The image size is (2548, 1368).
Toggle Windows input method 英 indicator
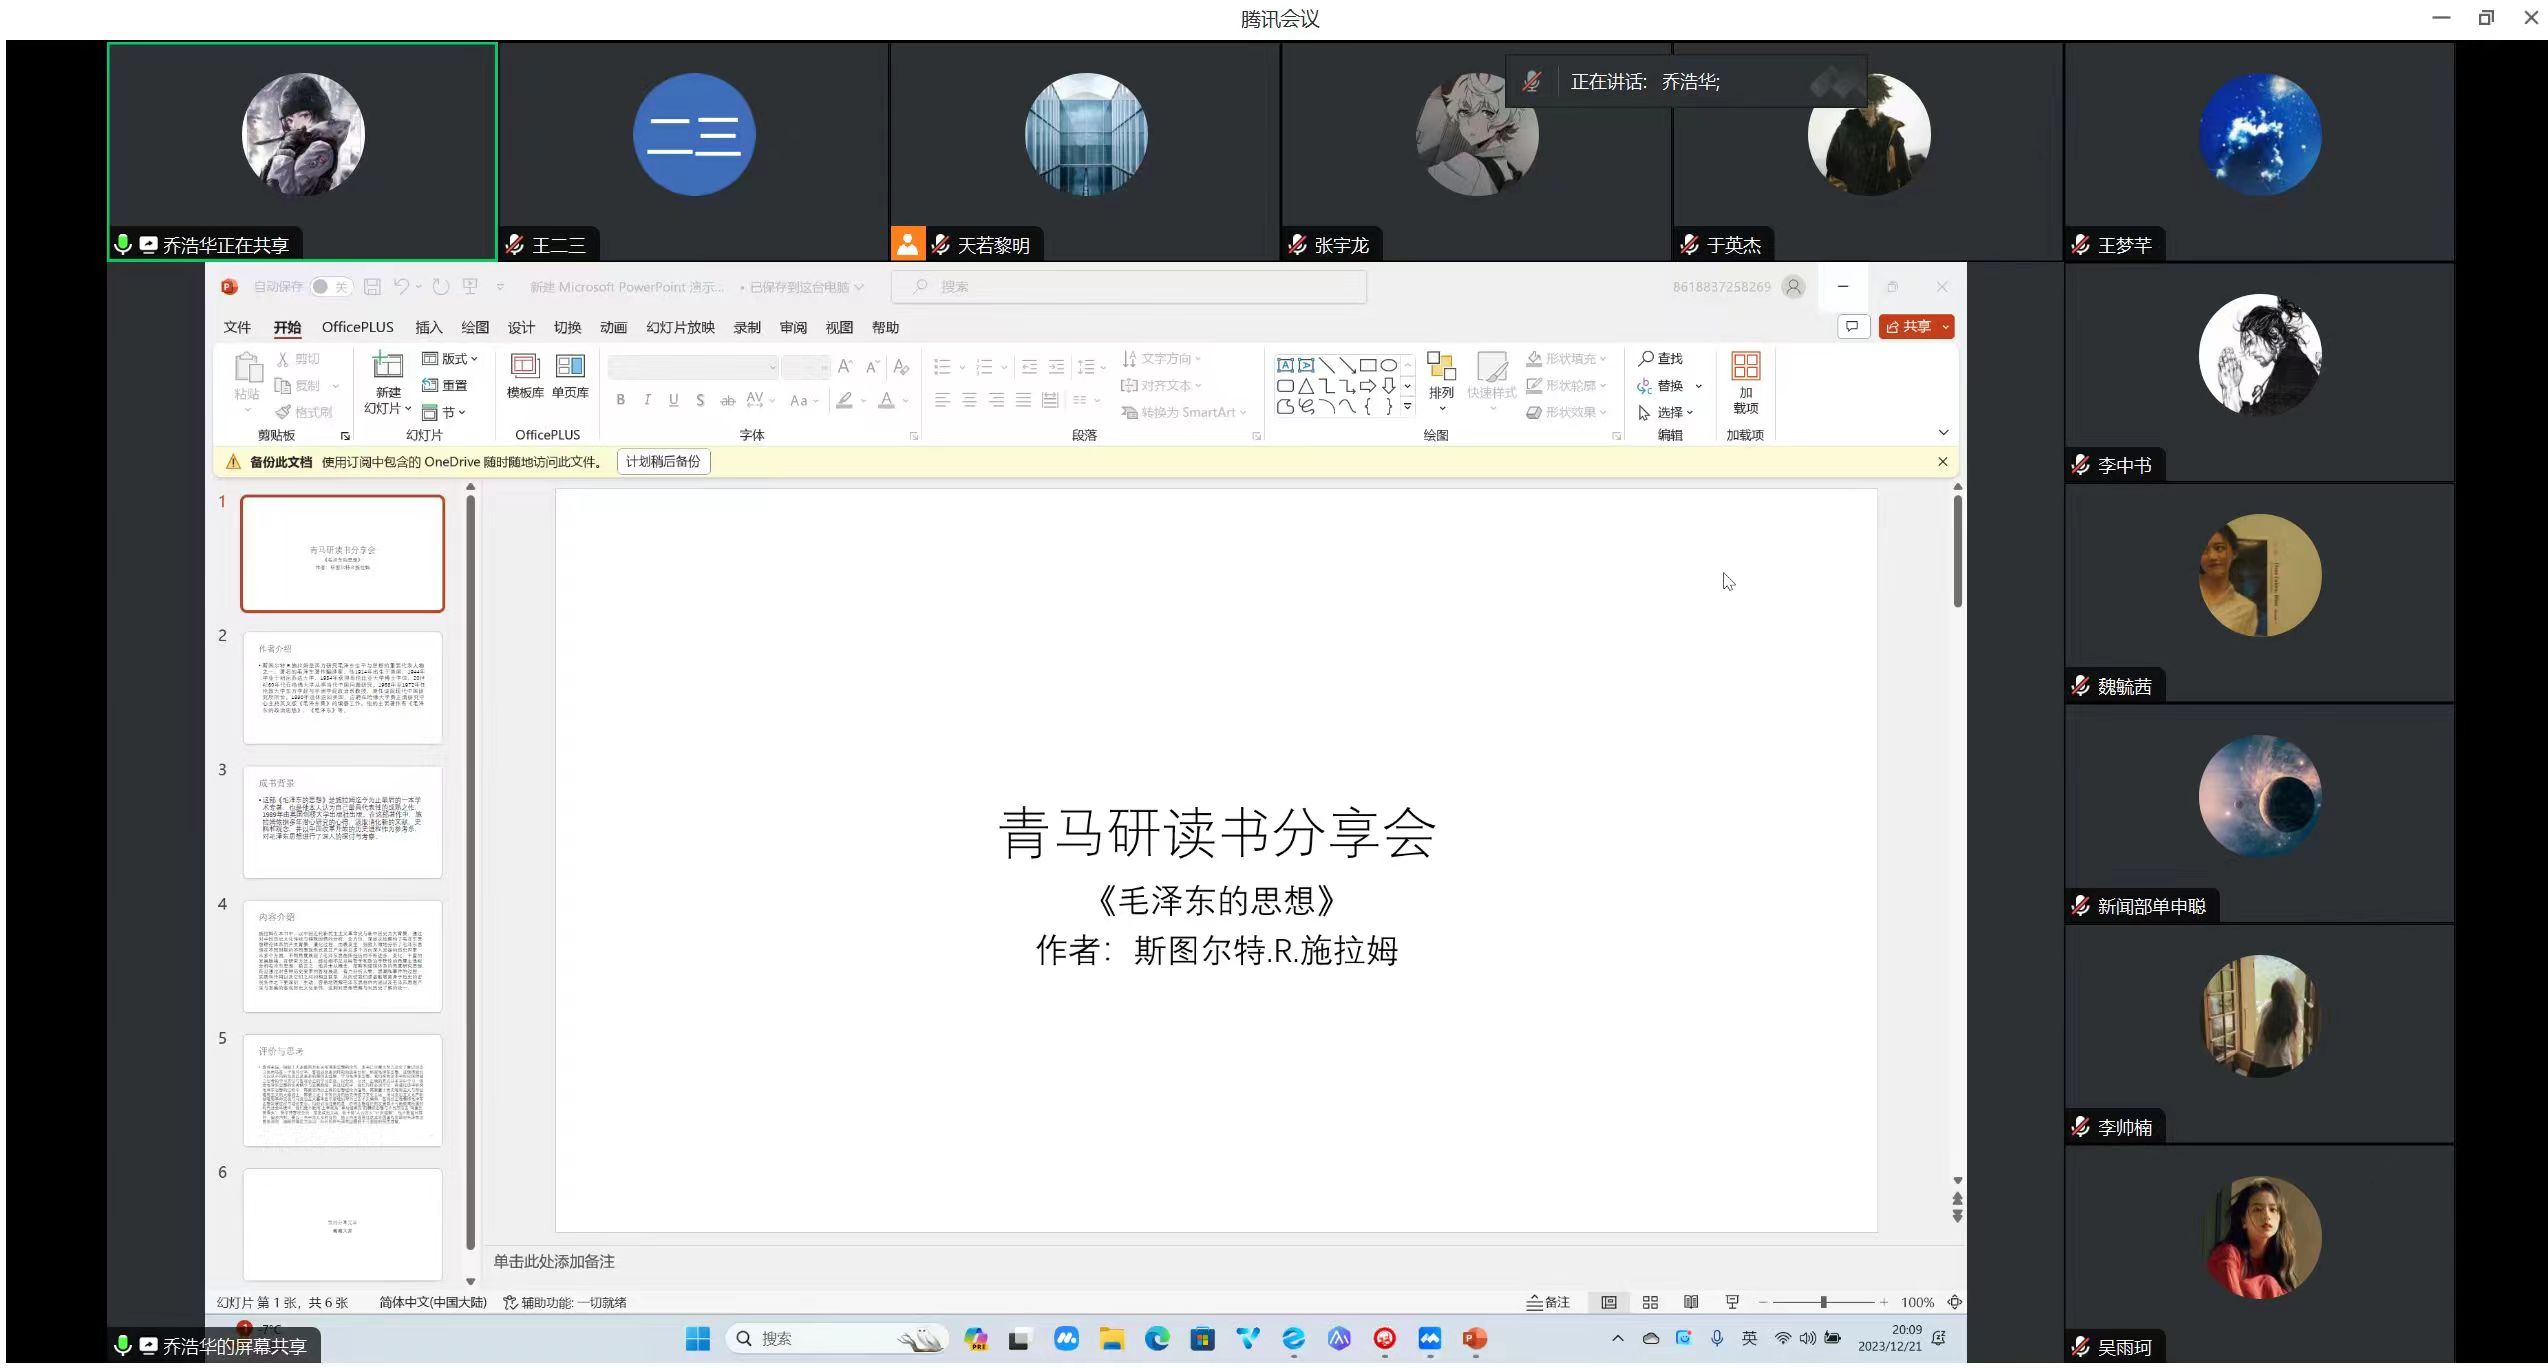(x=1749, y=1338)
